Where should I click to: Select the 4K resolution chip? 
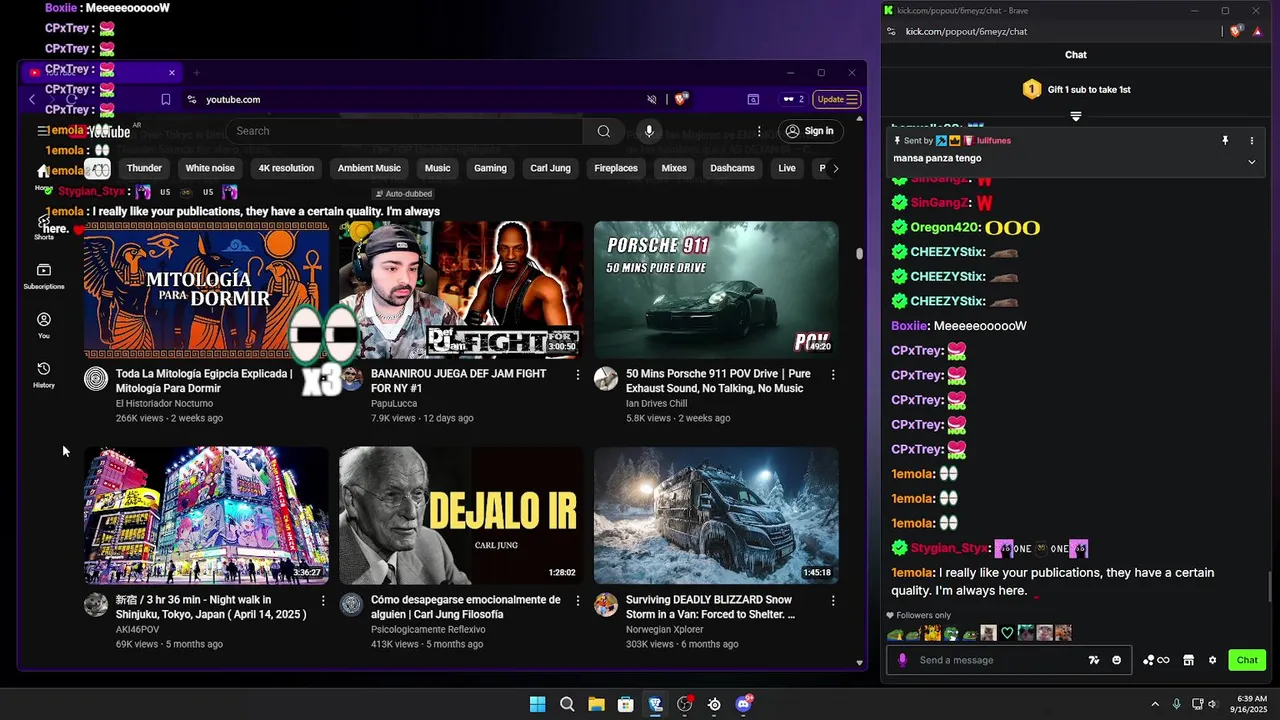click(286, 168)
